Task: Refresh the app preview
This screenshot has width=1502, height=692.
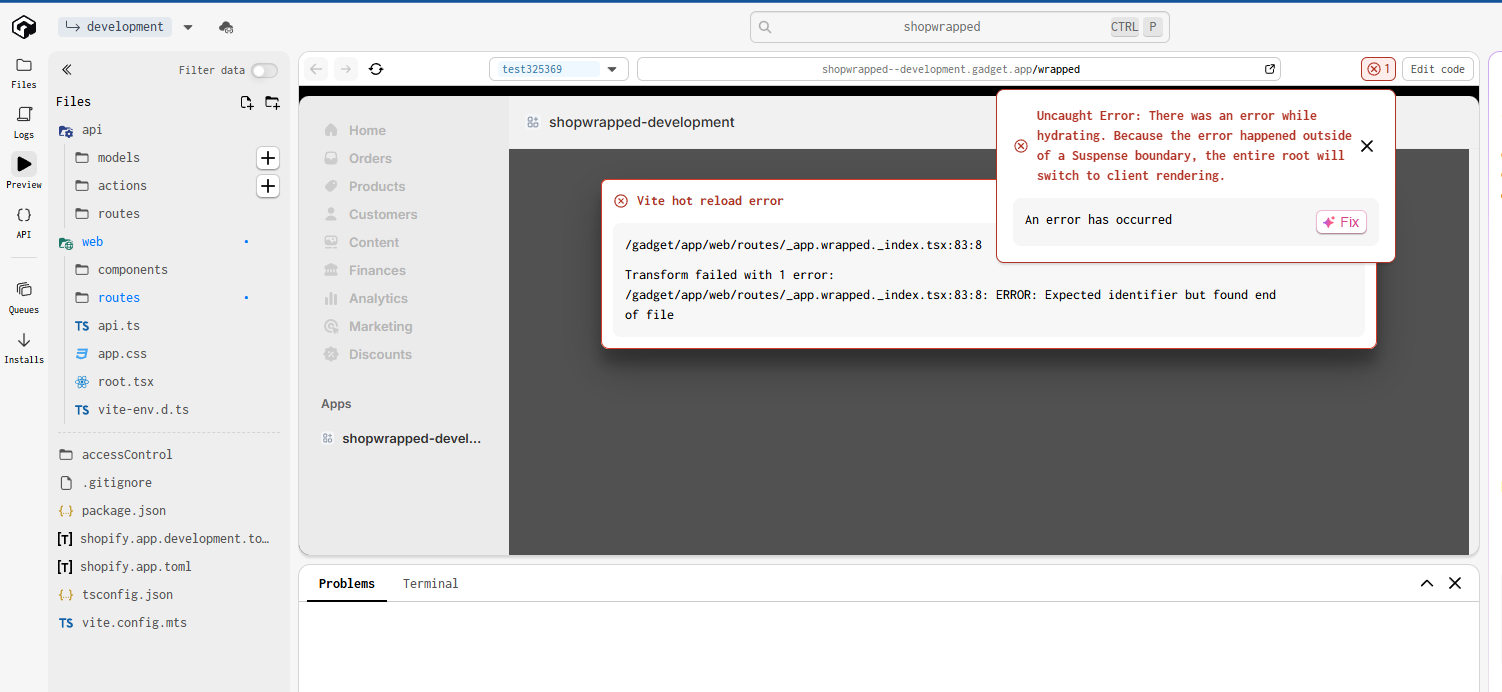Action: click(376, 69)
